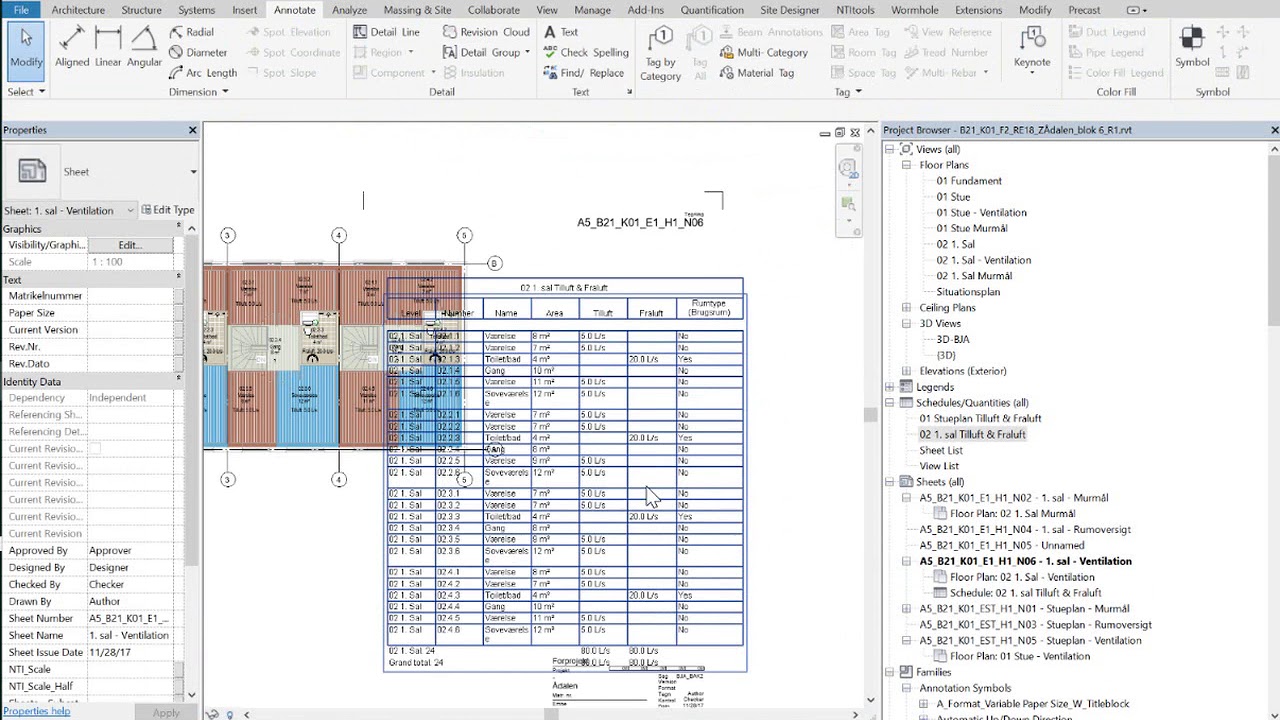Click the Symbol tool
The width and height of the screenshot is (1280, 720).
coord(1192,48)
